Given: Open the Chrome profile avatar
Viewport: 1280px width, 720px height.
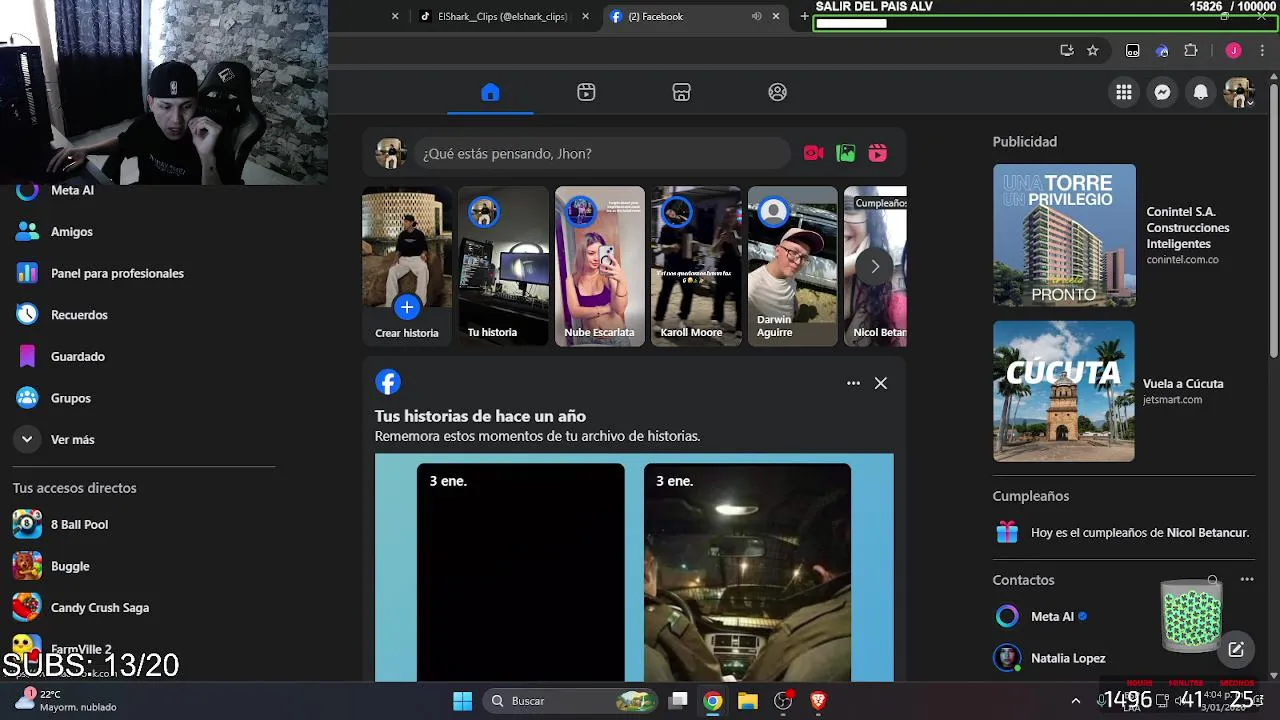Looking at the screenshot, I should [x=1233, y=50].
